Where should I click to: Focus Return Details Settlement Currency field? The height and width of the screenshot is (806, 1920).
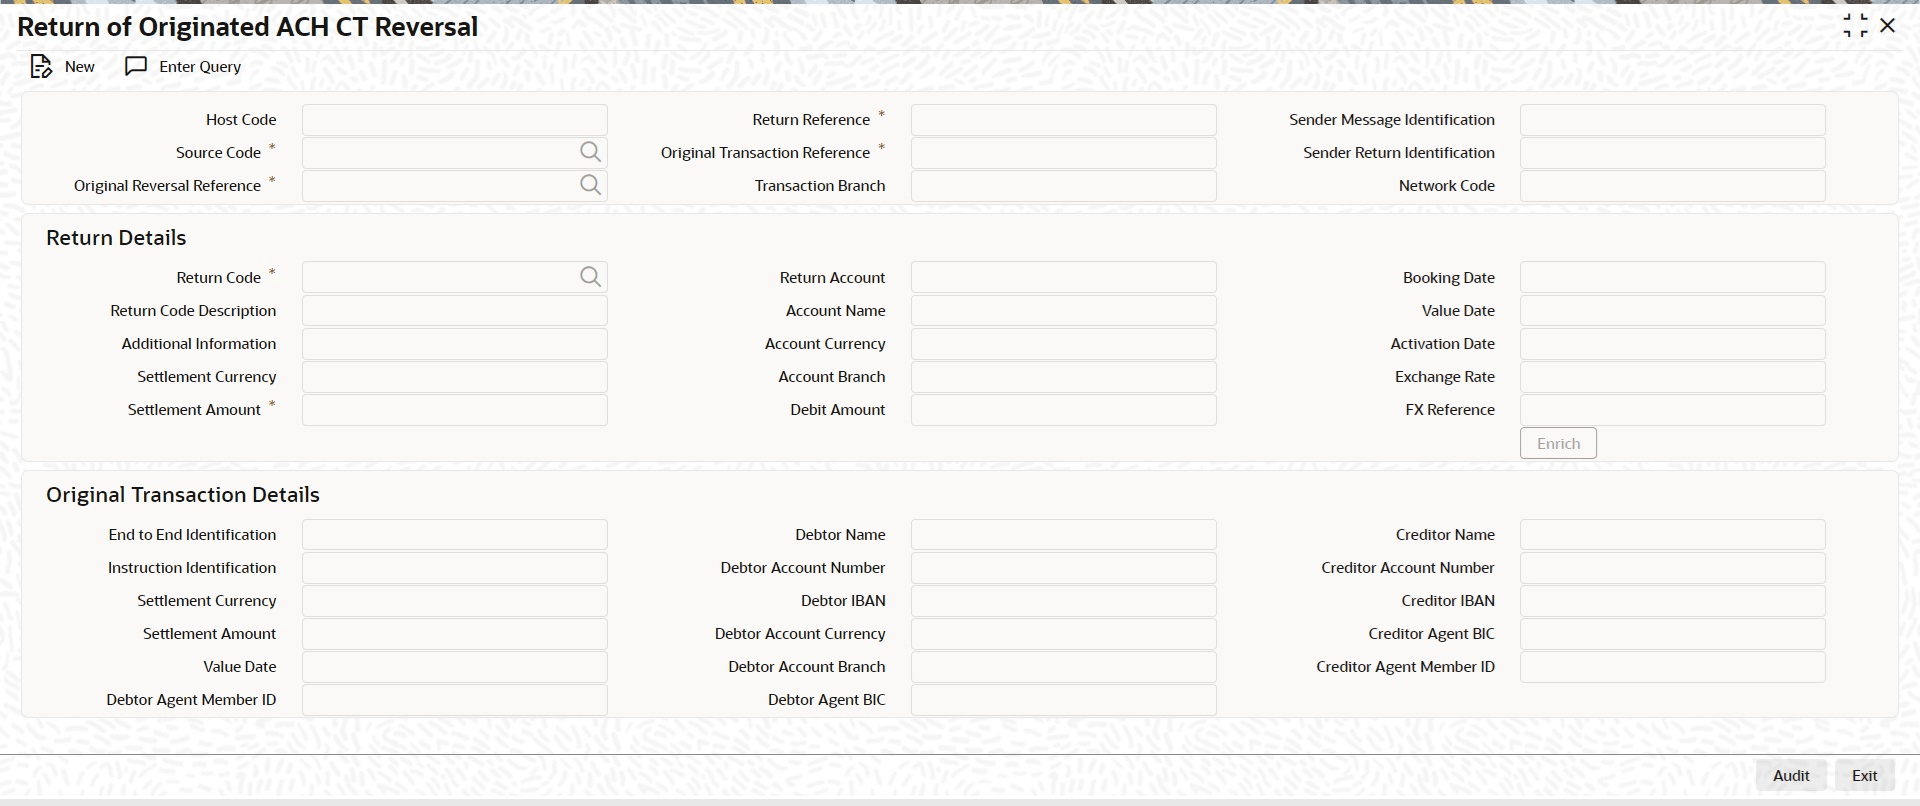tap(455, 377)
